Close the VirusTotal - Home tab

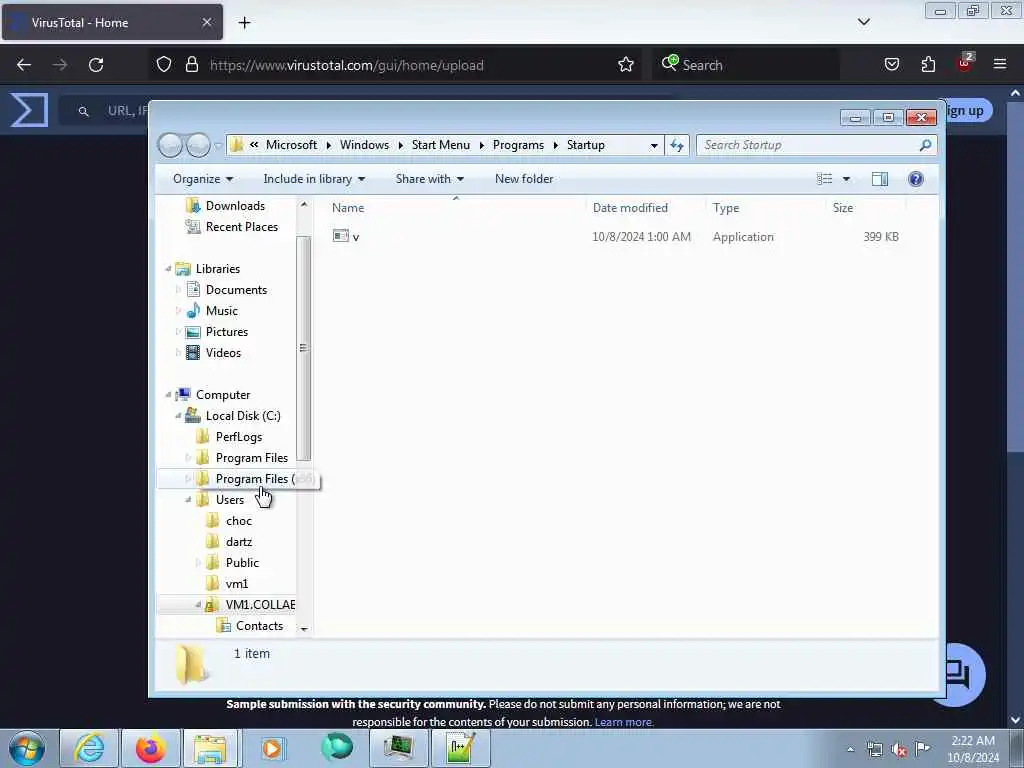206,22
